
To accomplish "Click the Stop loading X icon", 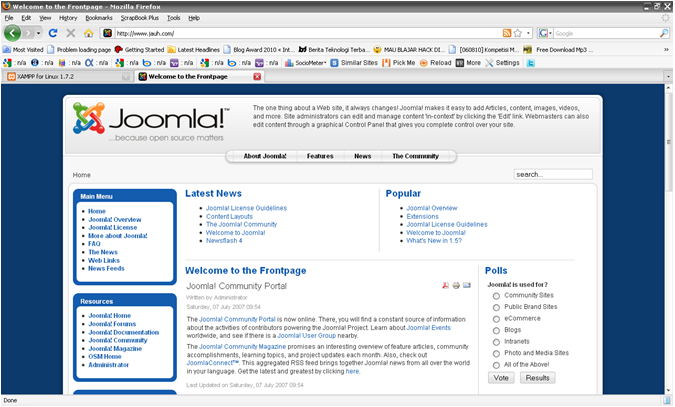I will coord(71,33).
